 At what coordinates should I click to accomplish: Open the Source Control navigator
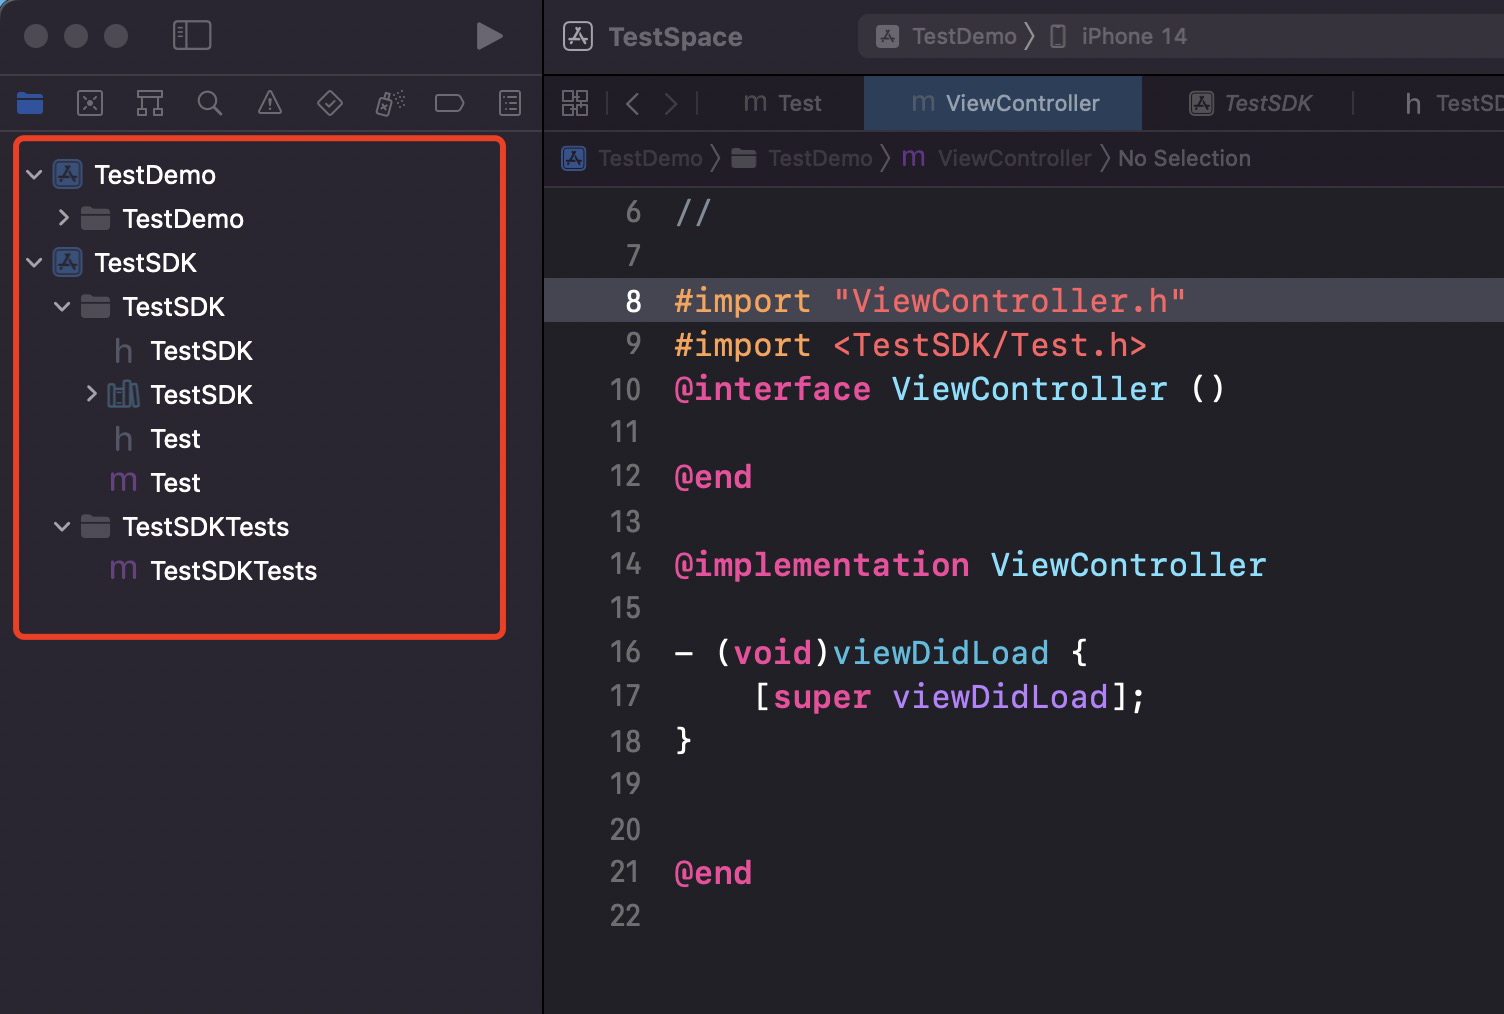click(90, 102)
